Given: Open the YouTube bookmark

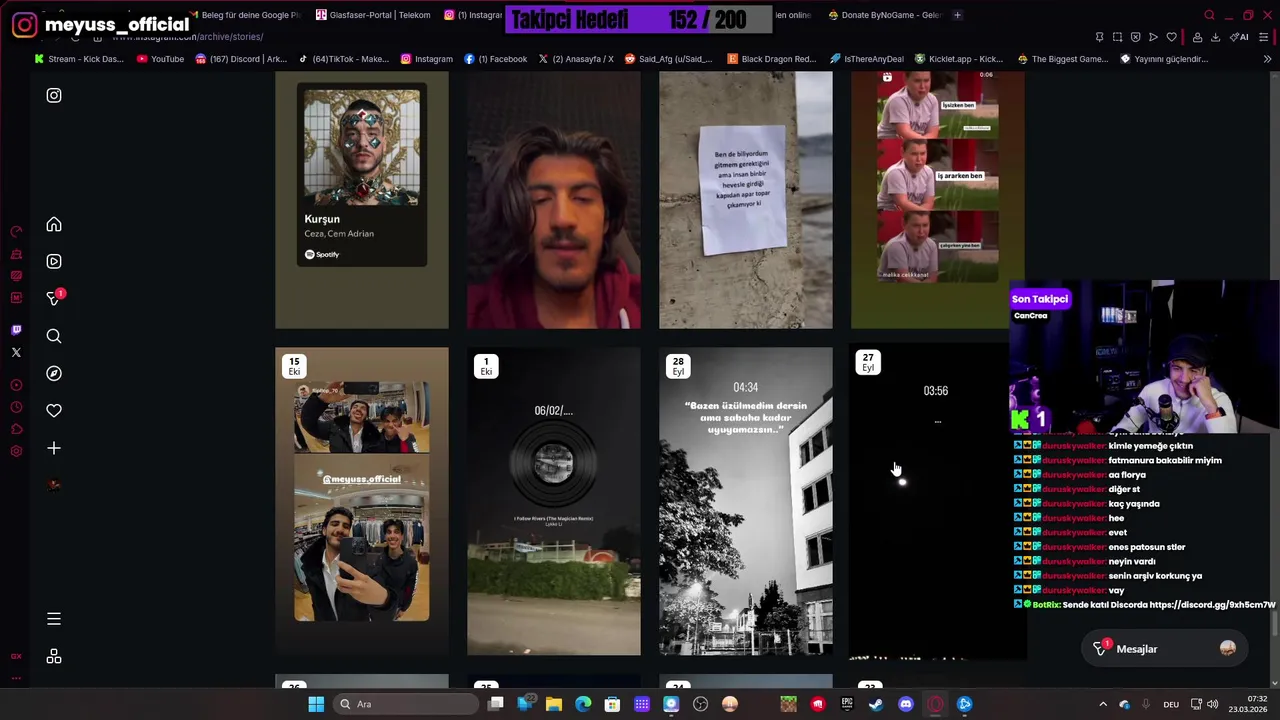Looking at the screenshot, I should [160, 59].
